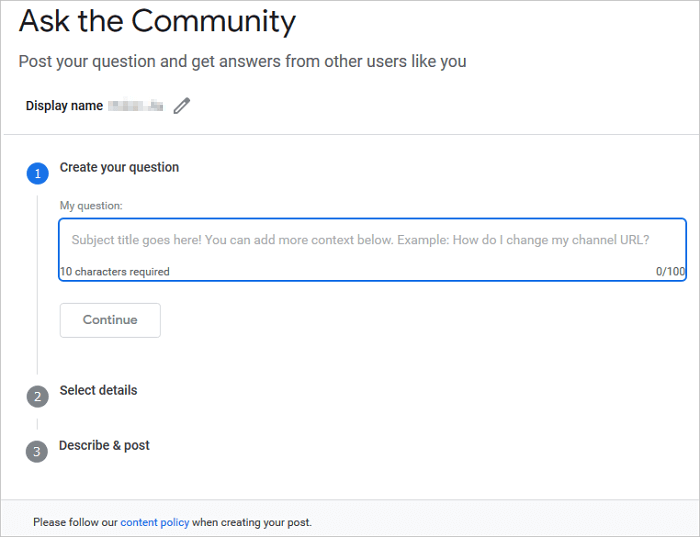Open the content policy link
Screen dimensions: 700x537
154,522
